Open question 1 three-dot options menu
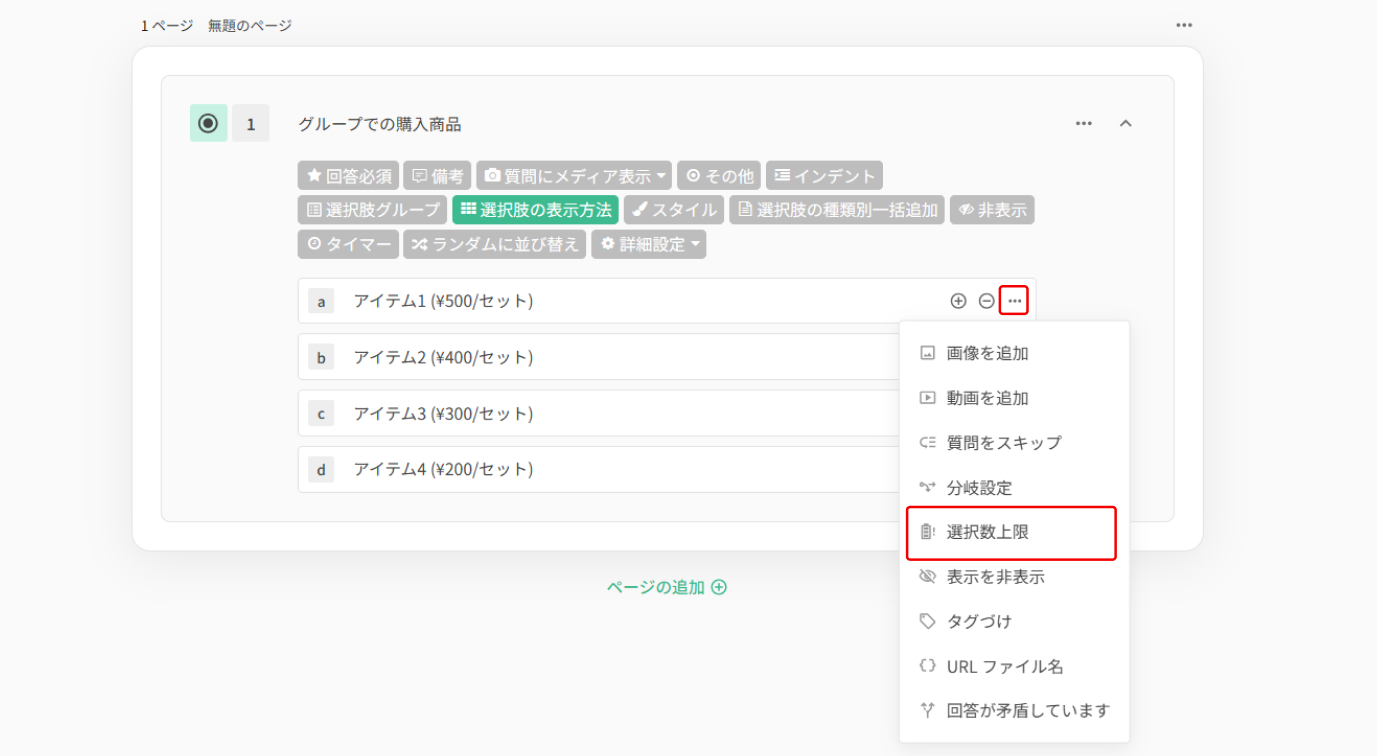1377x756 pixels. [x=1084, y=123]
